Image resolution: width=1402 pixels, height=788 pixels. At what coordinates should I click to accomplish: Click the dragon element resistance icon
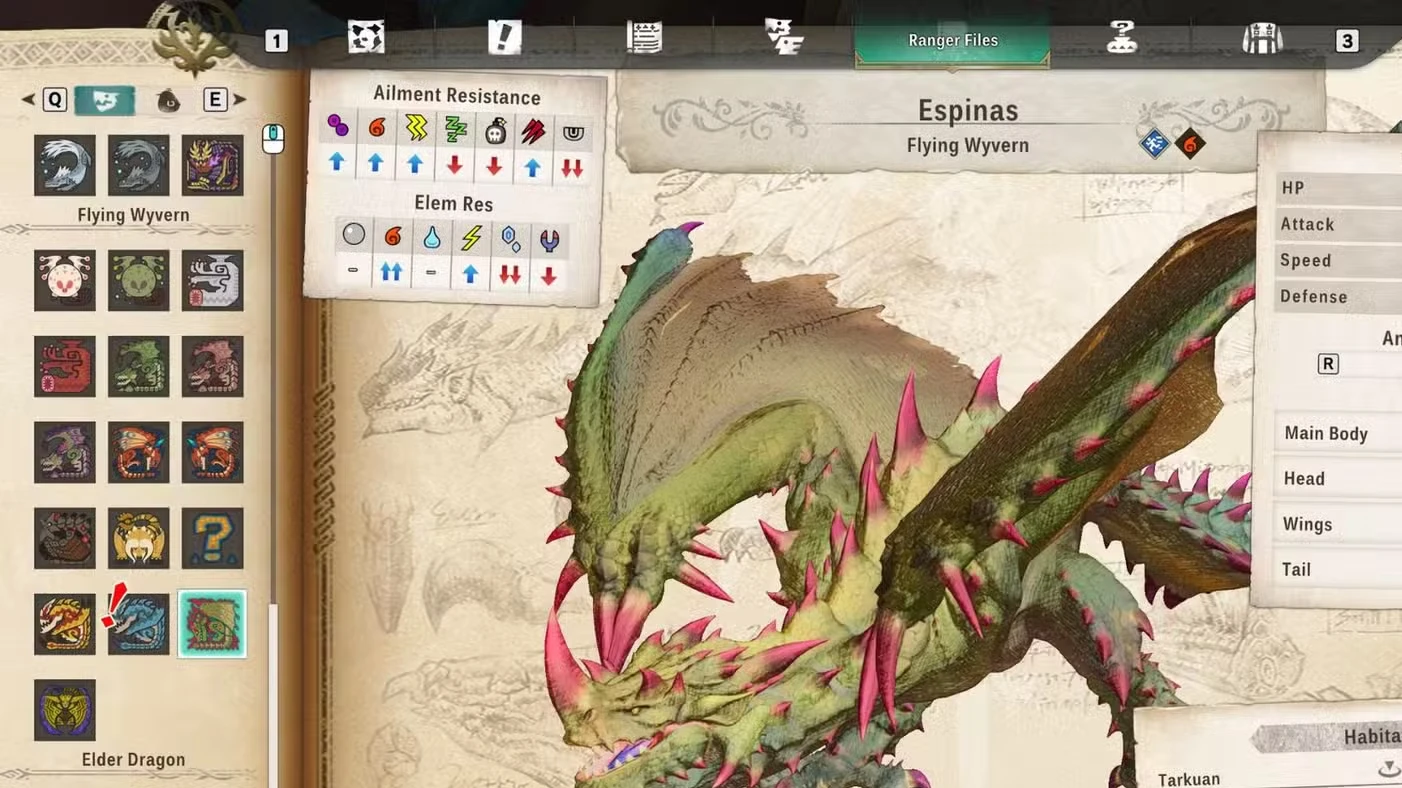coord(549,240)
